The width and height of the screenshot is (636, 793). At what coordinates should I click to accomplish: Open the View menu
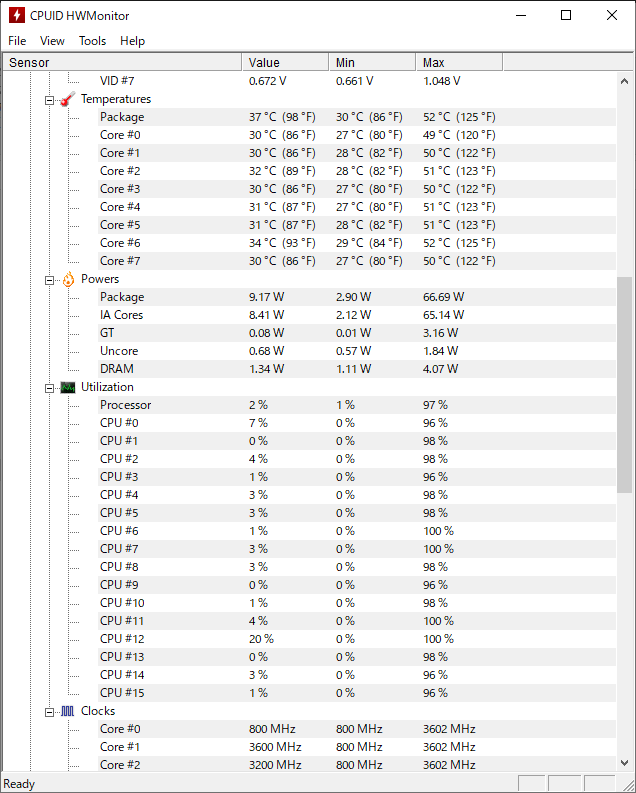click(52, 41)
